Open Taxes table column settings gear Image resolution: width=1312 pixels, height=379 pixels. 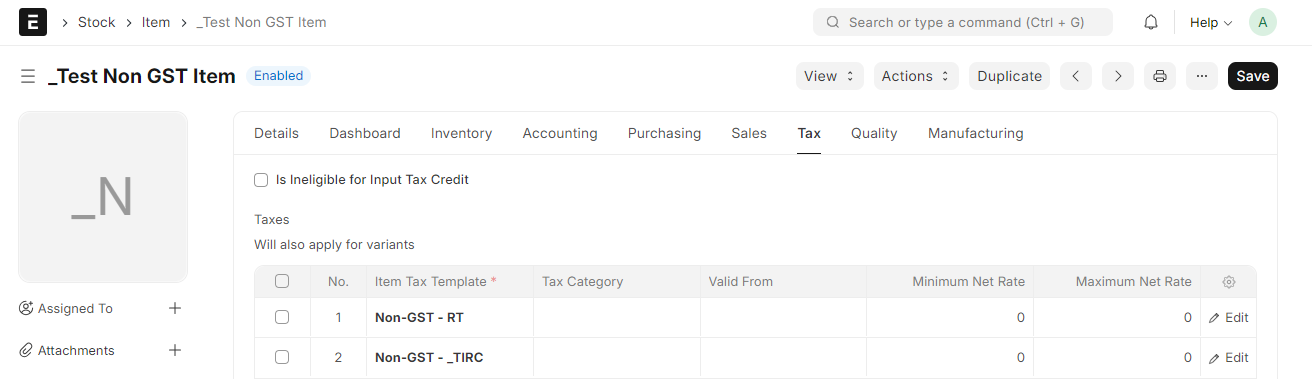point(1229,282)
